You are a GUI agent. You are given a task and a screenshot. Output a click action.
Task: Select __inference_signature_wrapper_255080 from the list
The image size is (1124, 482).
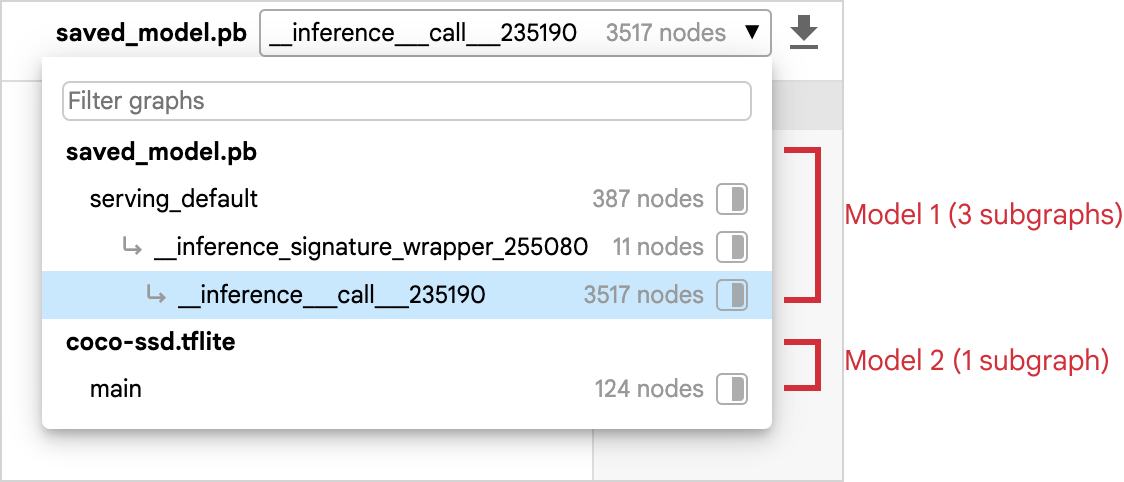370,246
